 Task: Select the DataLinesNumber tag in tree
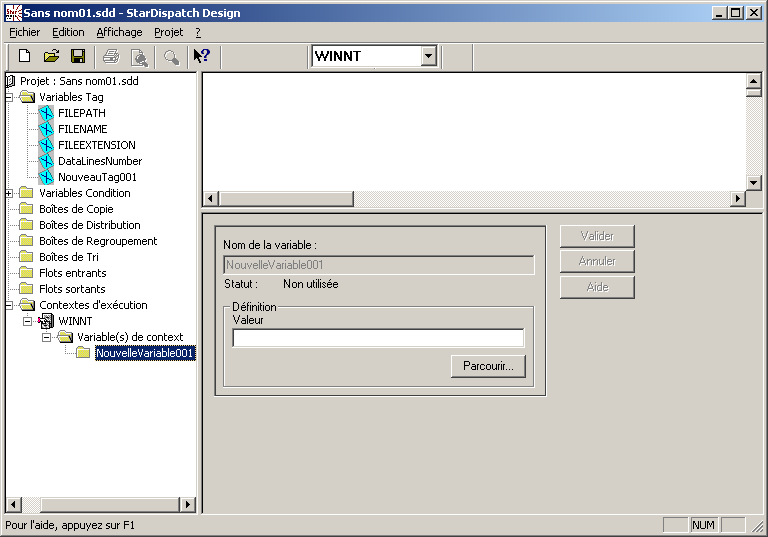point(99,161)
